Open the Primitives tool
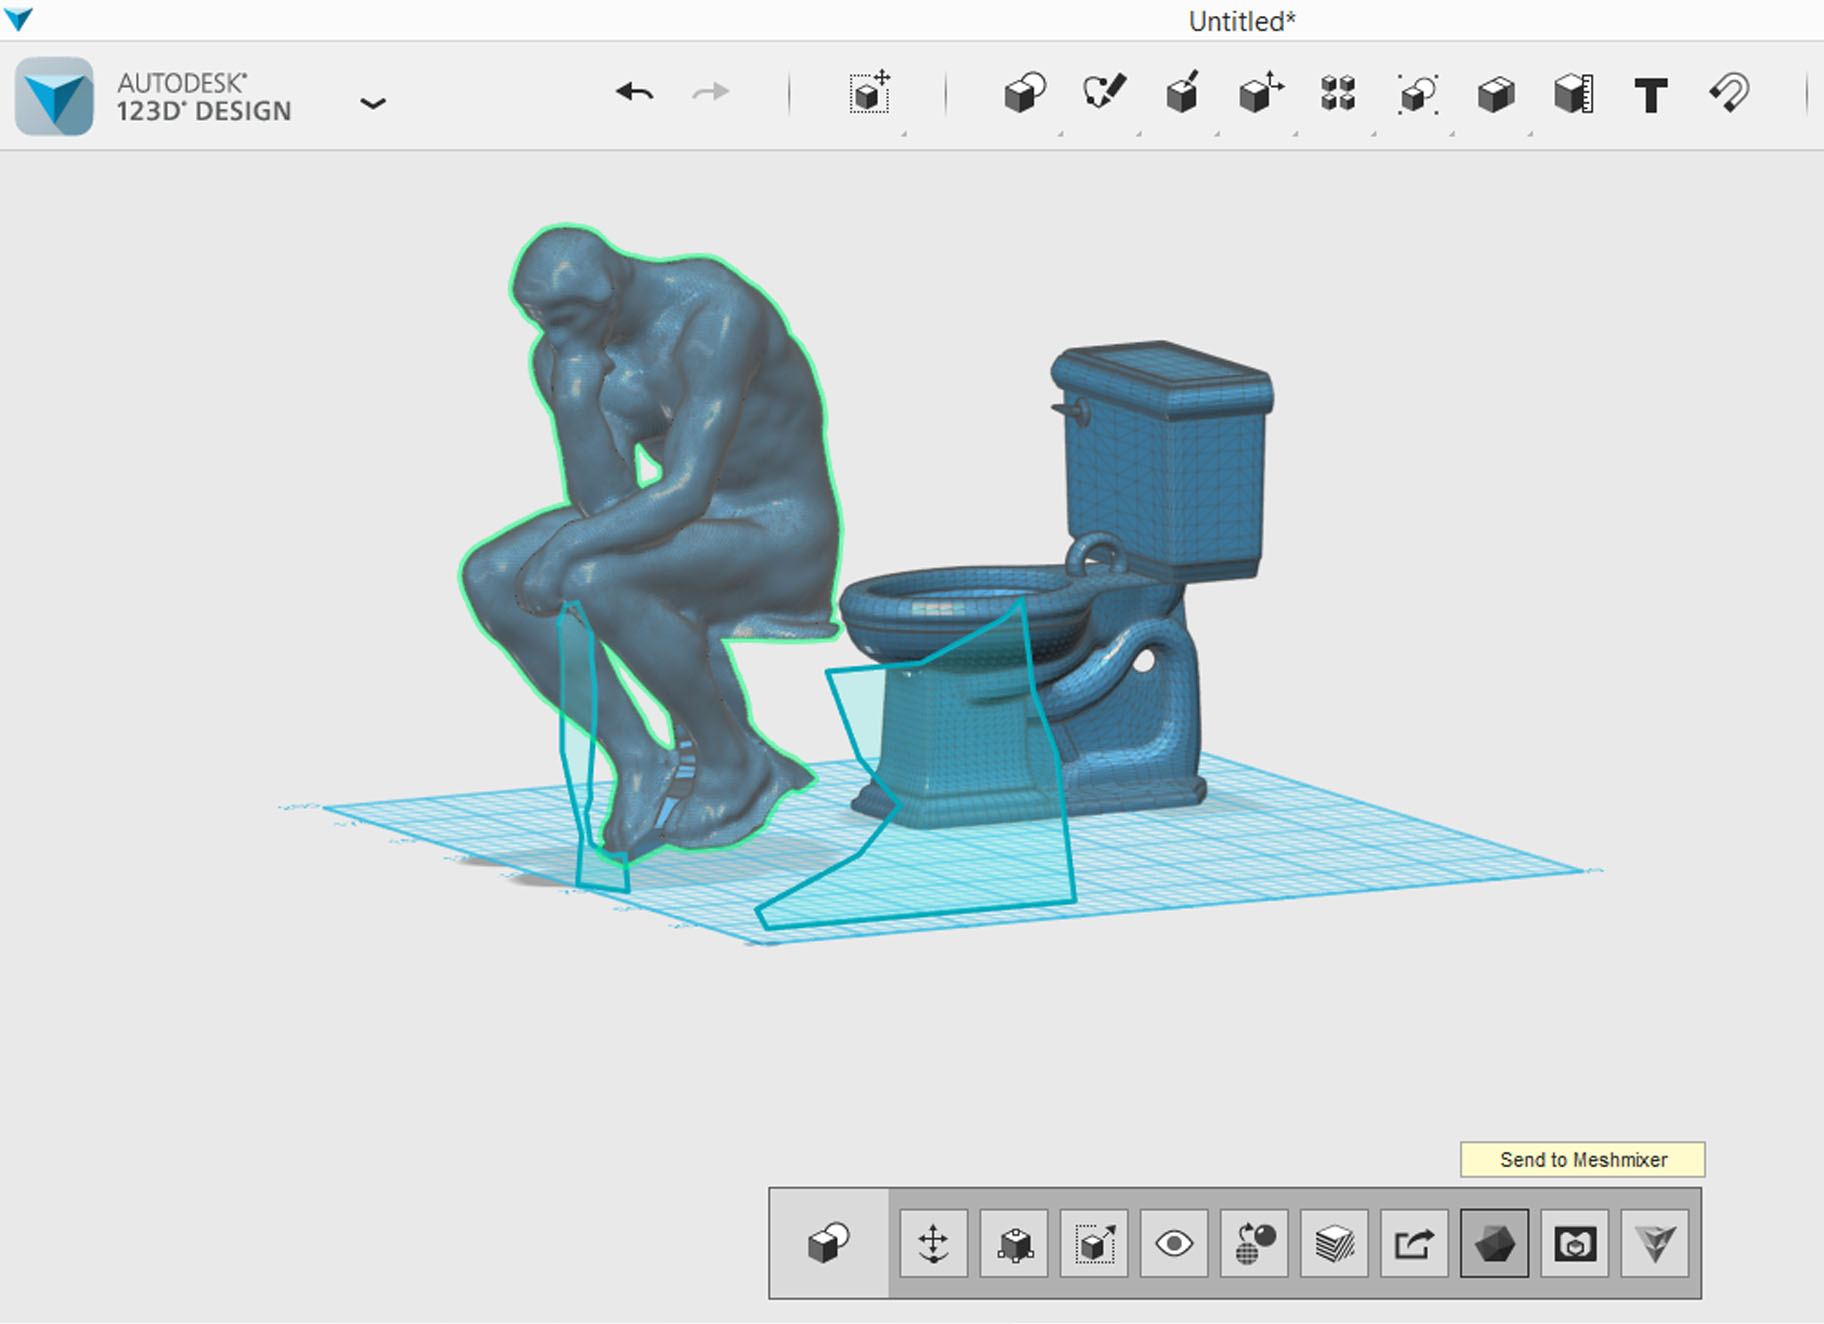1824x1324 pixels. coord(1024,94)
